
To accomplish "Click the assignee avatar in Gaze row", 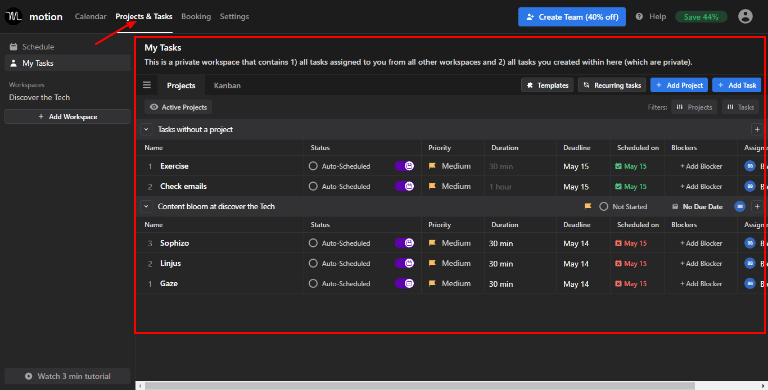I will pos(749,283).
